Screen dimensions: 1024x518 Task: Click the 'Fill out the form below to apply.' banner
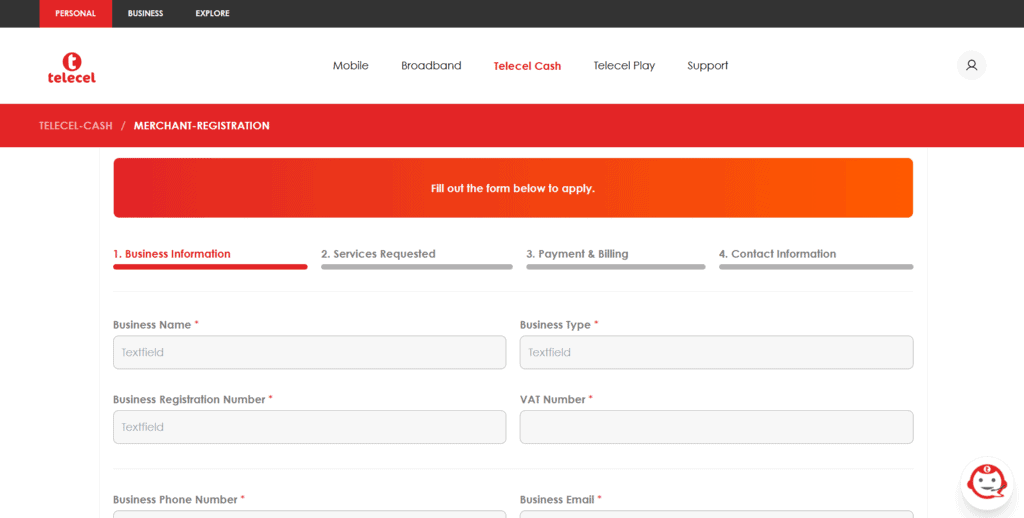click(513, 187)
